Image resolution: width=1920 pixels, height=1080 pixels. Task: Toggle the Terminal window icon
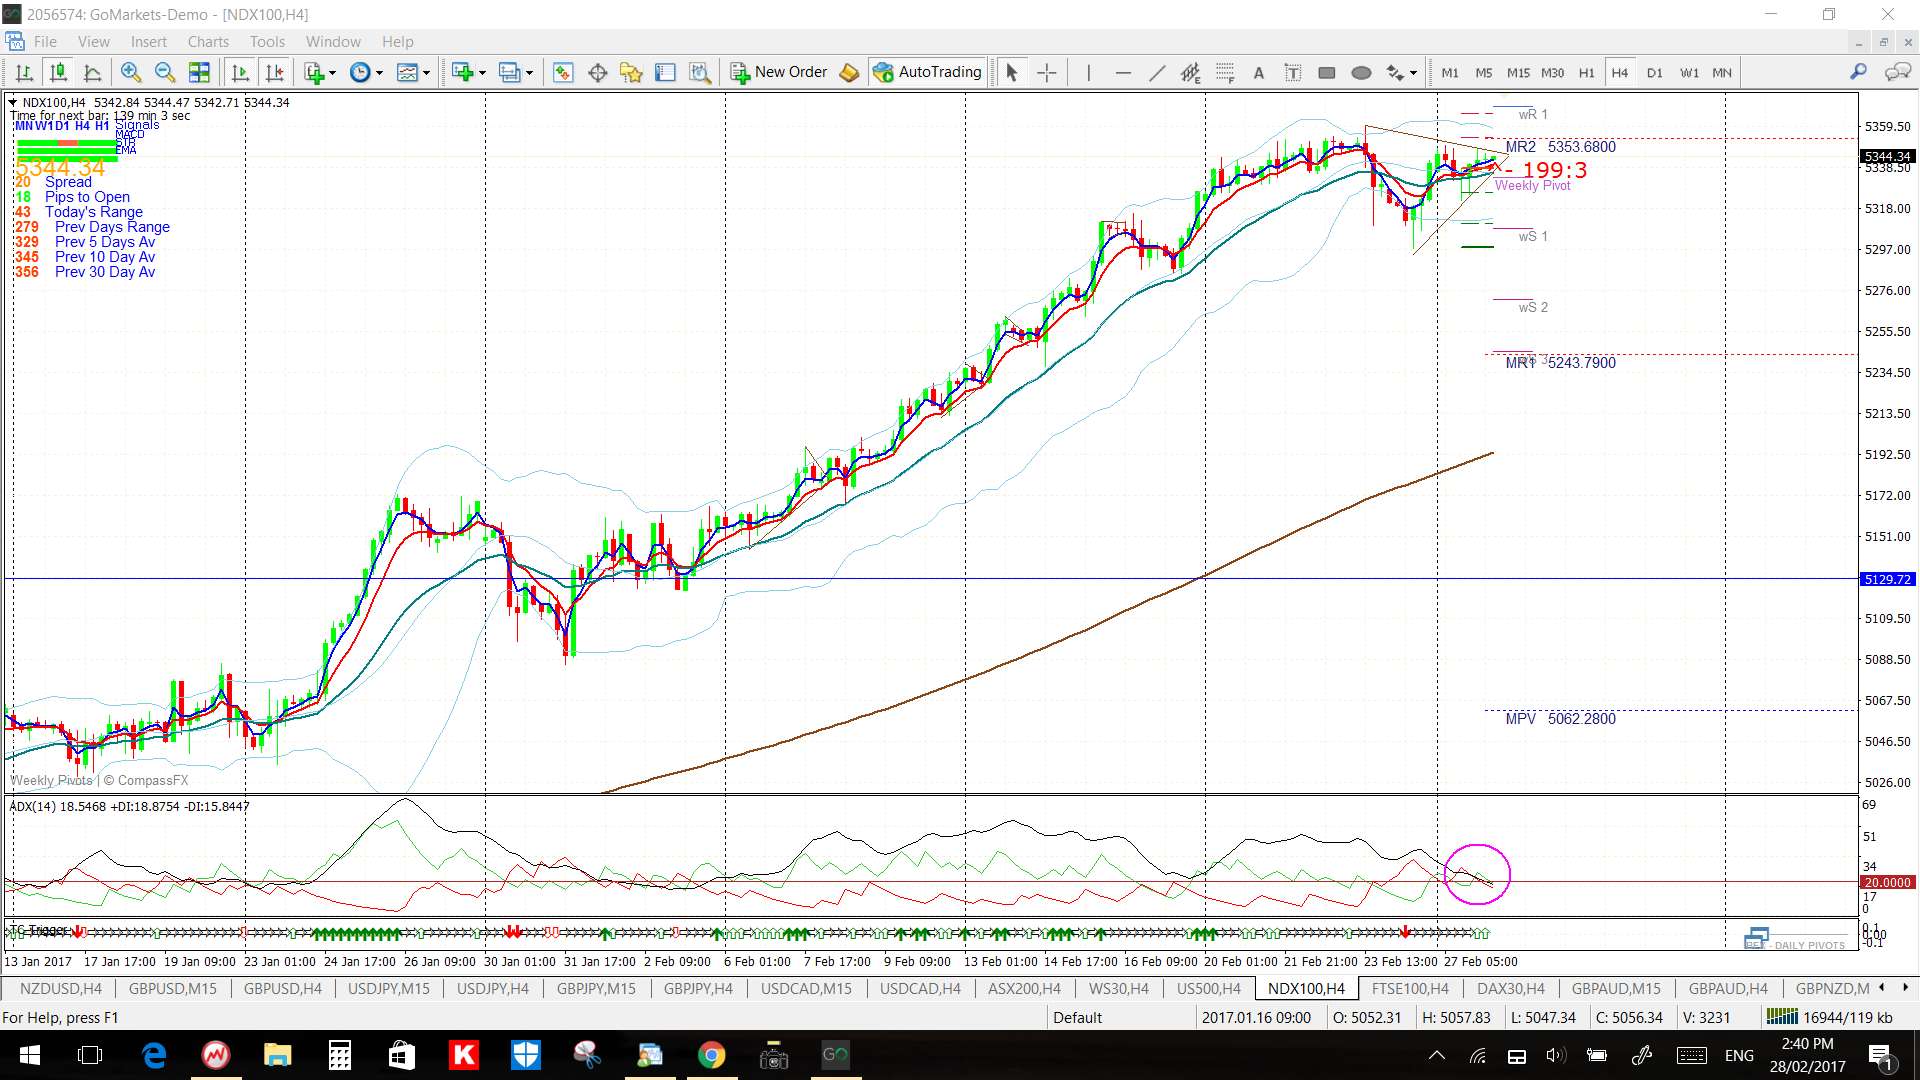(x=665, y=72)
